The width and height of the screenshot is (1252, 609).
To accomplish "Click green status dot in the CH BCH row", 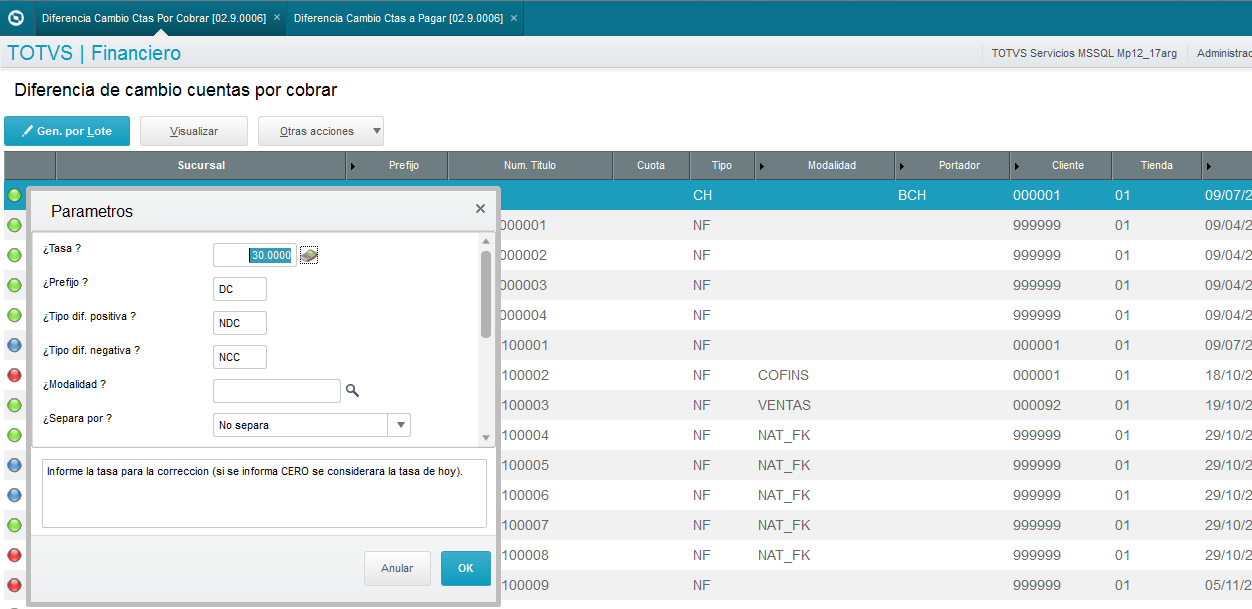I will click(15, 195).
